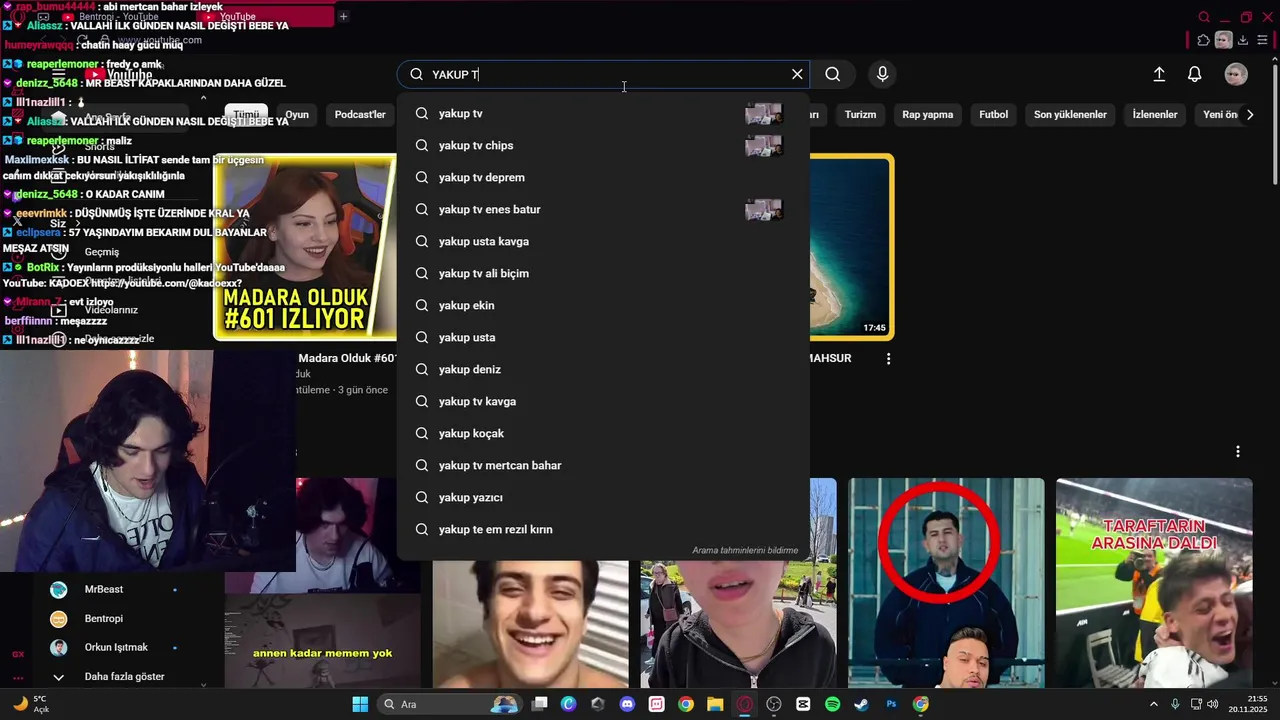Image resolution: width=1280 pixels, height=720 pixels.
Task: Click 'Arama tahminlerini bildirme' link
Action: [x=745, y=550]
